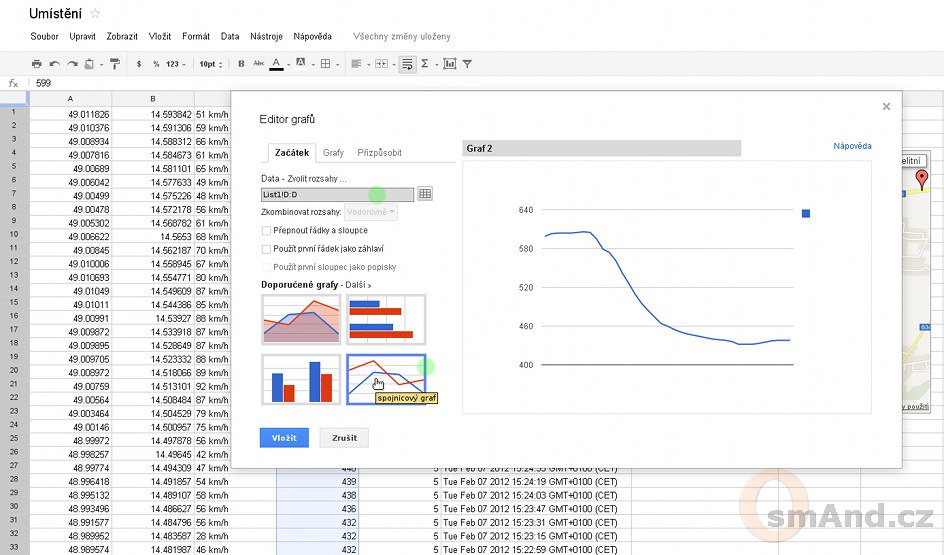The width and height of the screenshot is (944, 555).
Task: Open the 10pt font size selector
Action: (x=211, y=64)
